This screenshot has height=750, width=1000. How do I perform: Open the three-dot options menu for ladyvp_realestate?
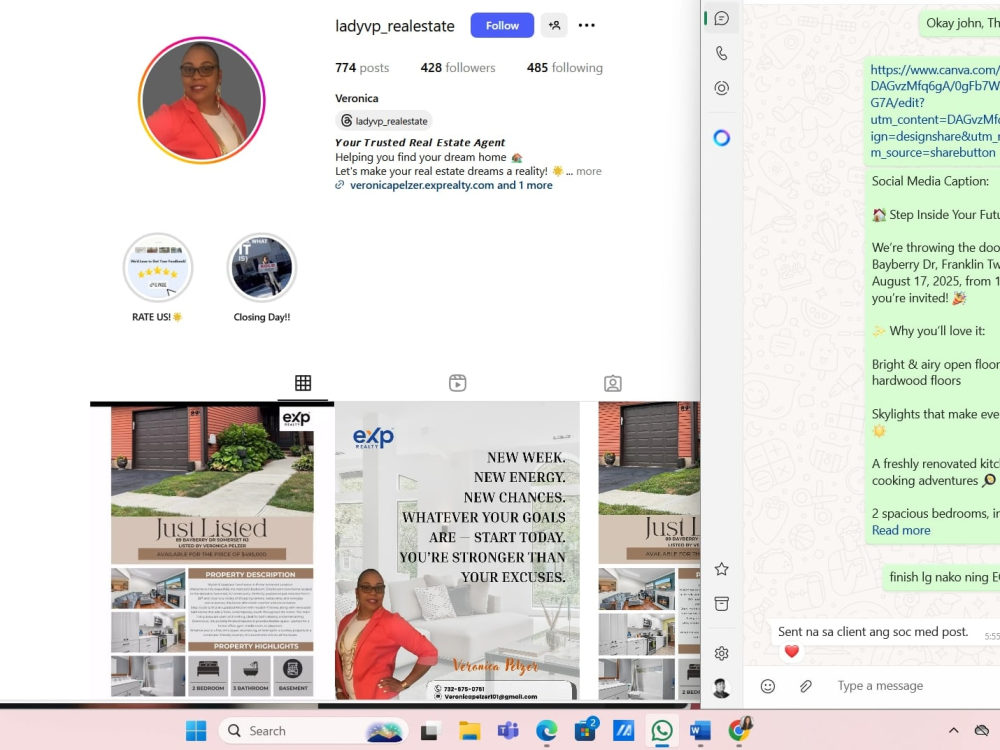(586, 26)
